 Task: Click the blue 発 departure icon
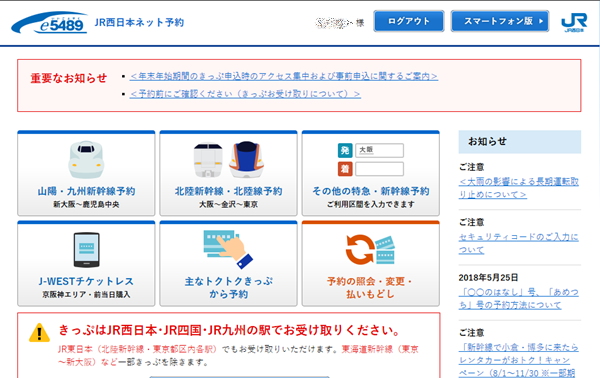(x=345, y=150)
